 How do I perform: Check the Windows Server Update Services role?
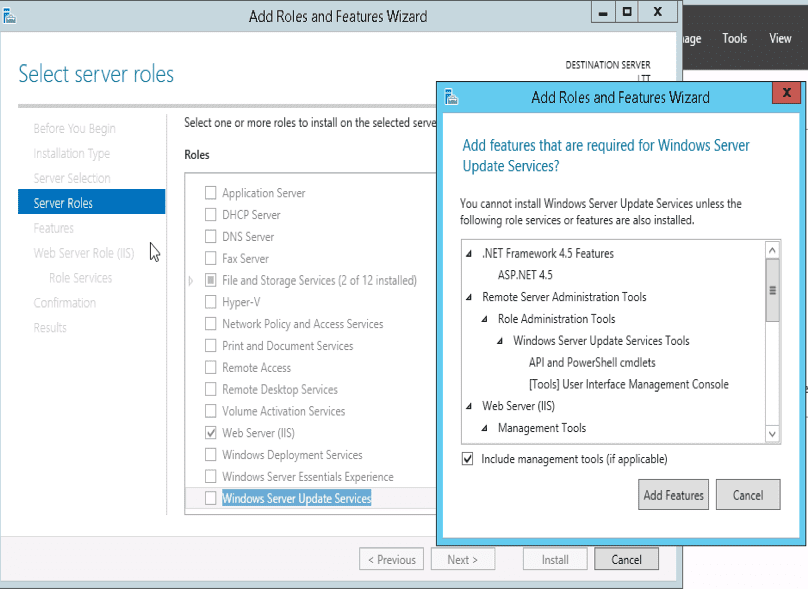click(210, 498)
